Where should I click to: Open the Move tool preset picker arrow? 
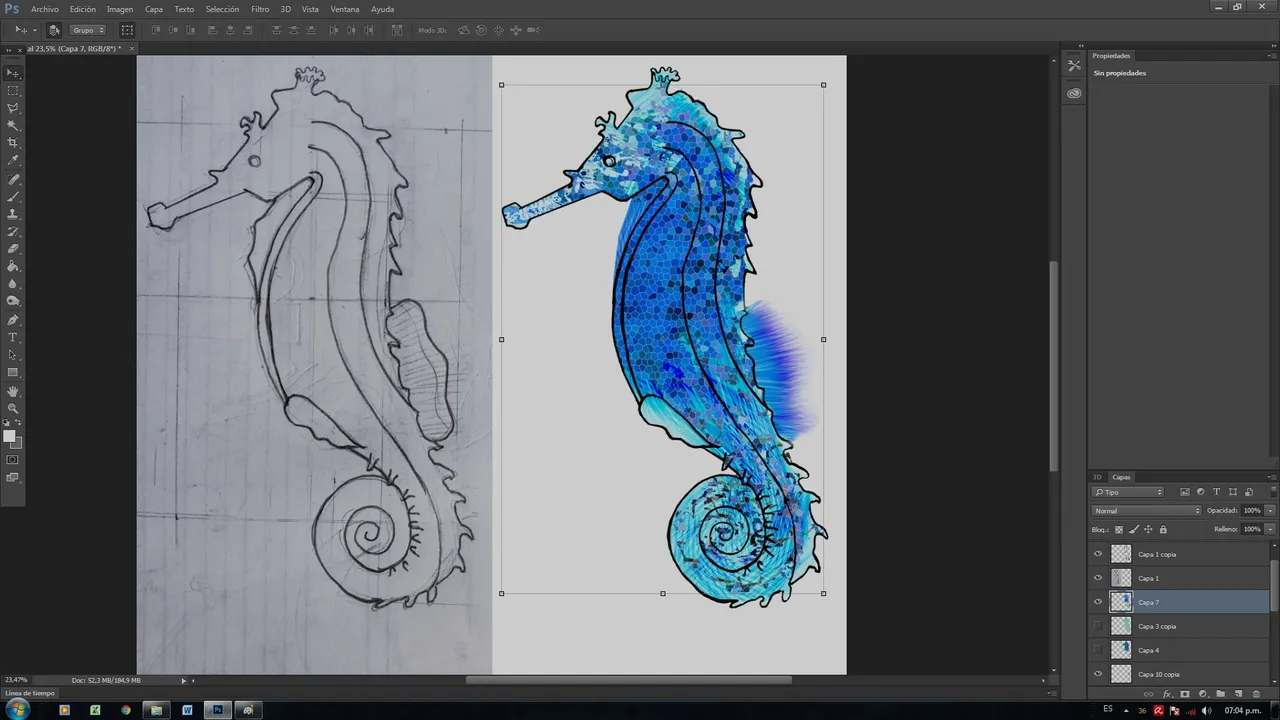pos(34,30)
